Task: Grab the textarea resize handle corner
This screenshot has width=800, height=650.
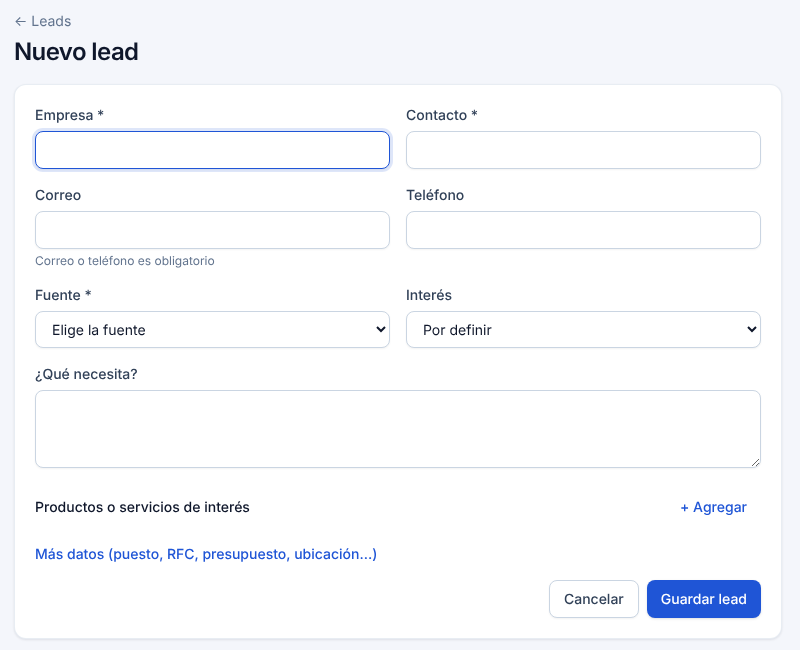Action: [756, 462]
